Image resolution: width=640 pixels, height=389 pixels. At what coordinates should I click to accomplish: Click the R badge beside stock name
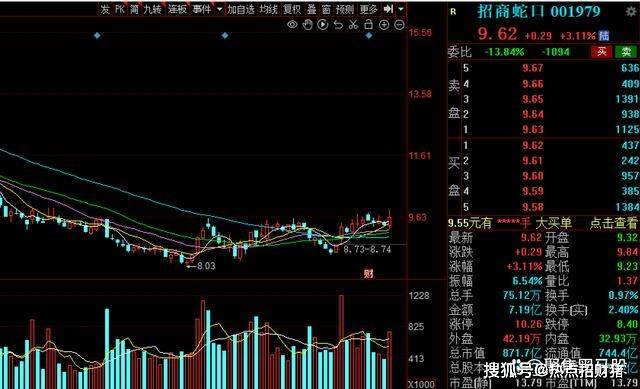pos(453,12)
